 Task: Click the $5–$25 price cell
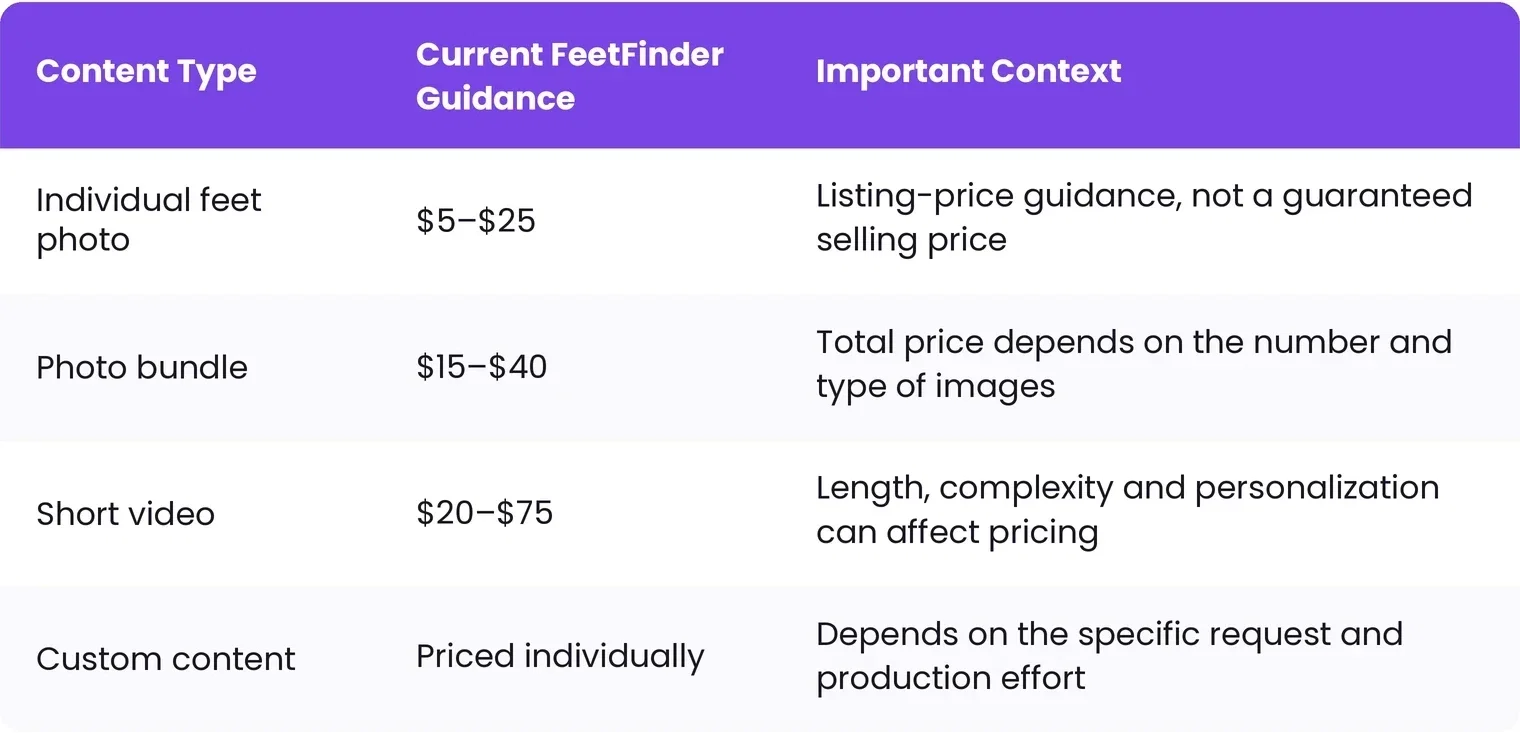coord(476,221)
